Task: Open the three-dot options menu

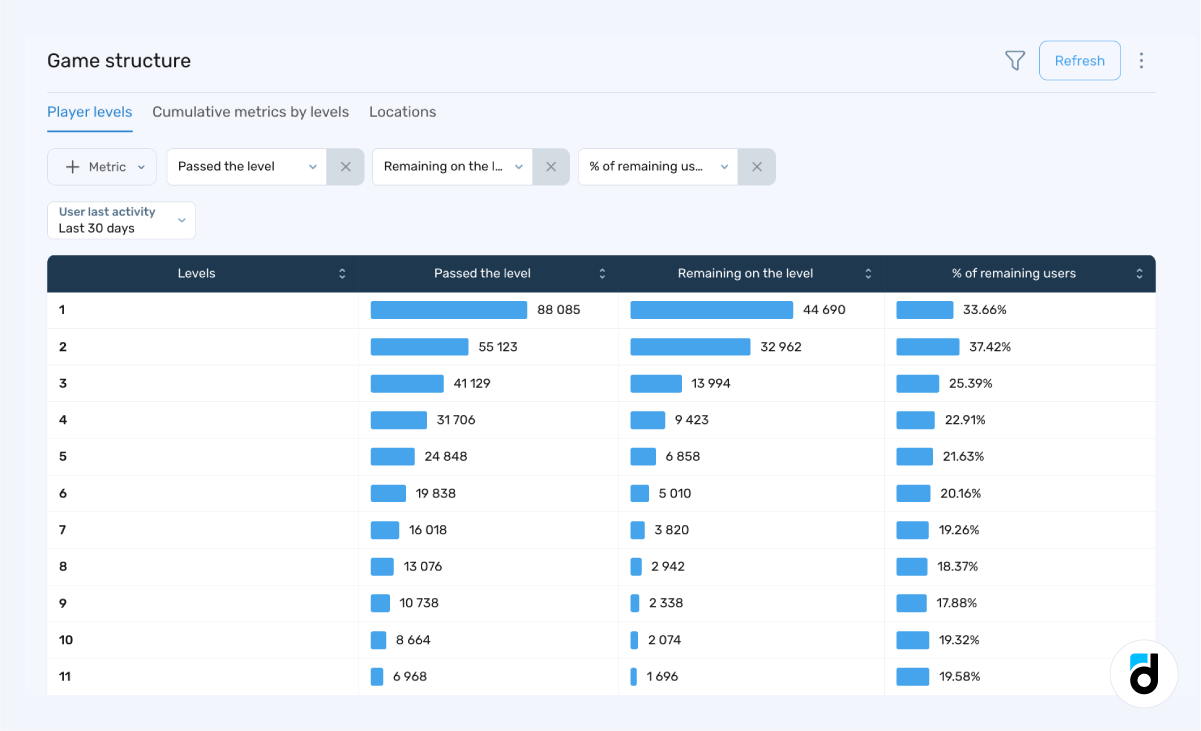Action: [1141, 60]
